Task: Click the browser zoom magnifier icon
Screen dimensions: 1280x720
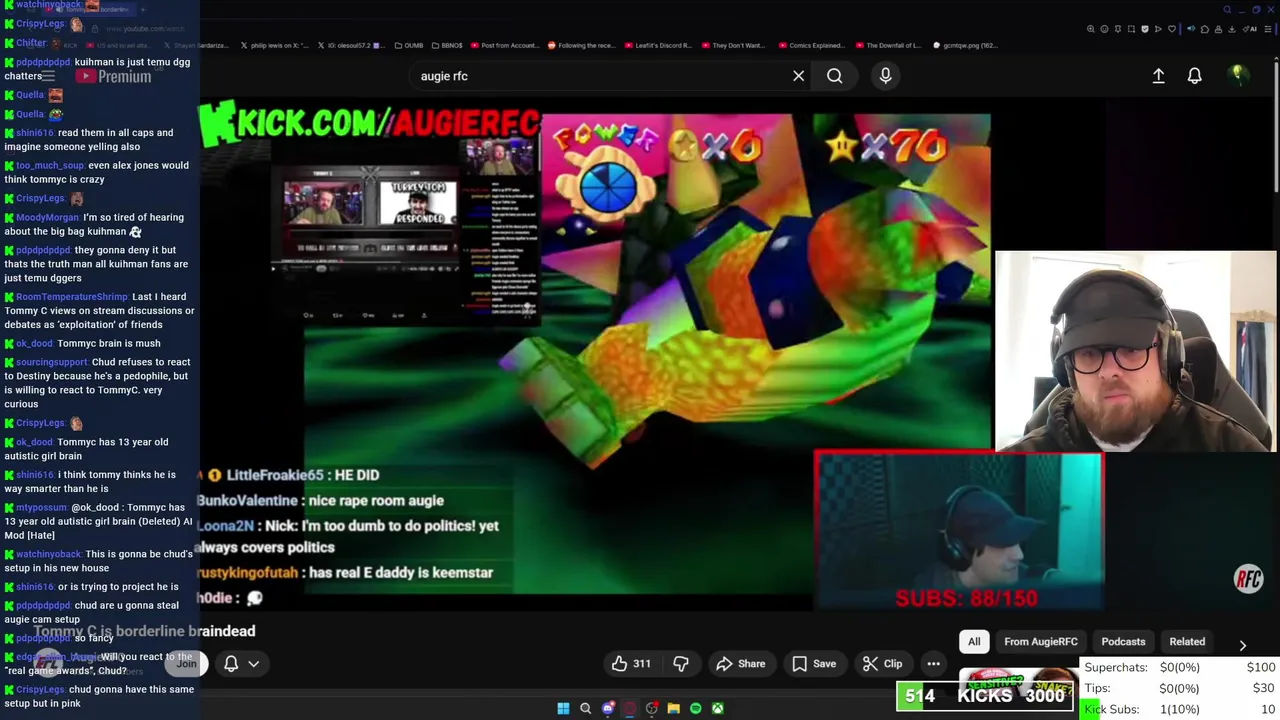Action: coord(1090,29)
